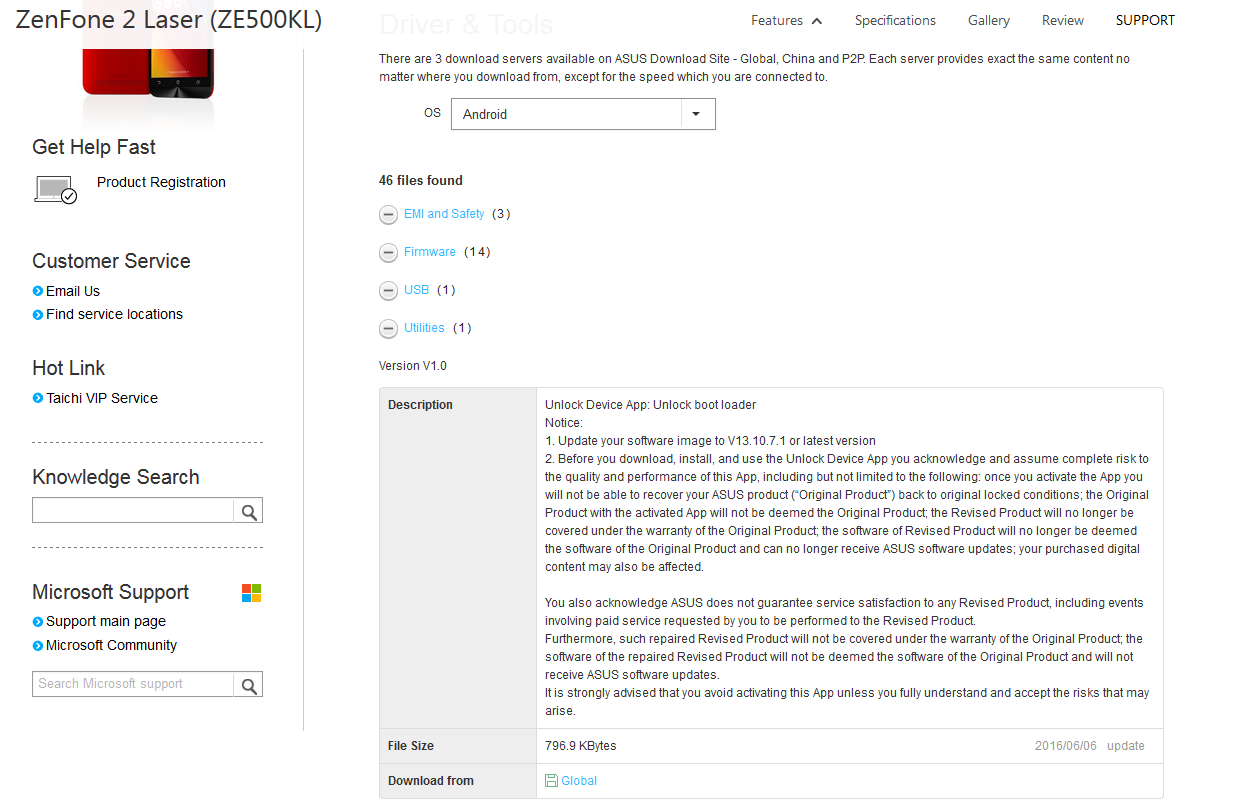This screenshot has height=808, width=1250.
Task: Click the Microsoft logo icon
Action: [252, 593]
